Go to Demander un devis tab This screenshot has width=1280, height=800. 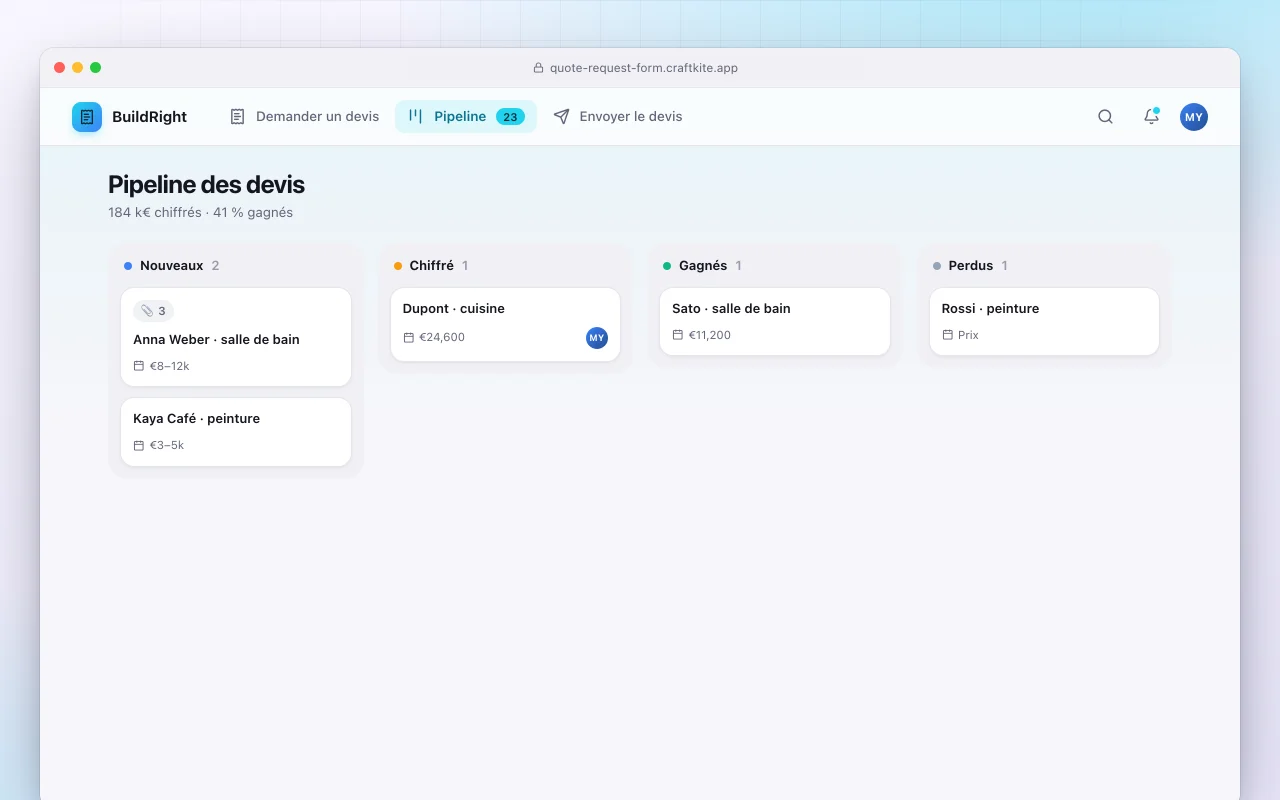(x=304, y=117)
